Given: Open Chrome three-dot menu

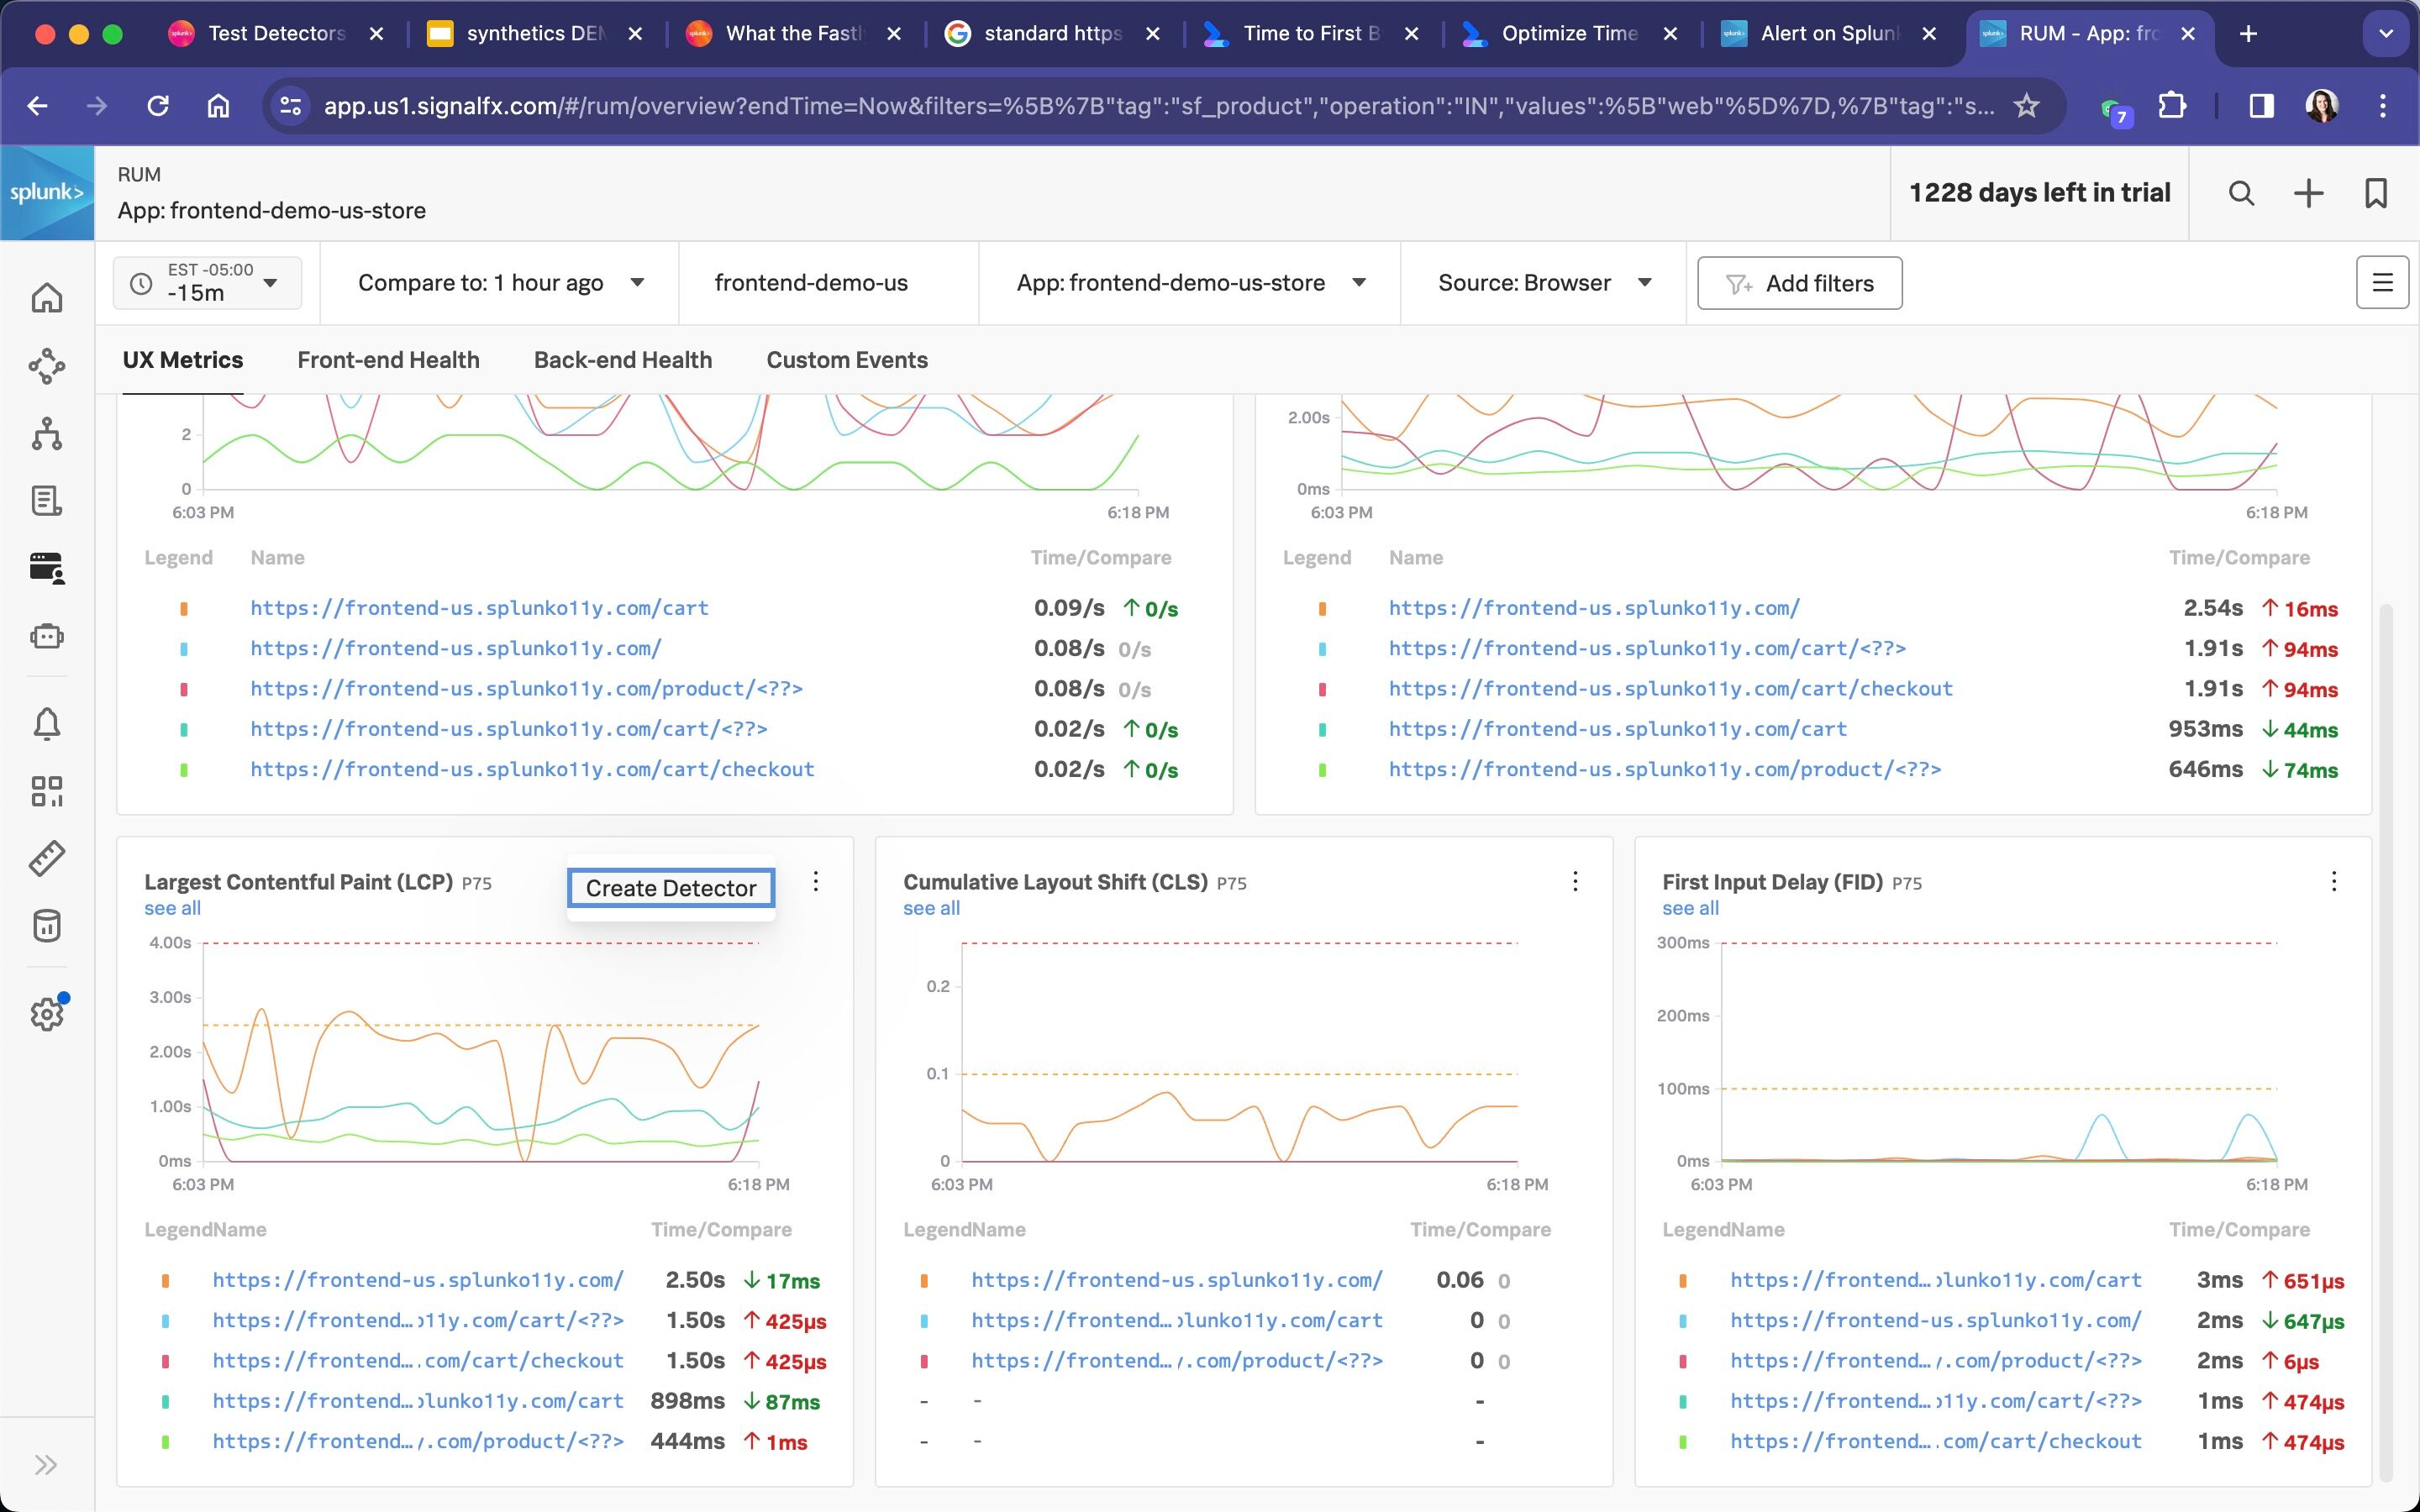Looking at the screenshot, I should coord(2383,105).
